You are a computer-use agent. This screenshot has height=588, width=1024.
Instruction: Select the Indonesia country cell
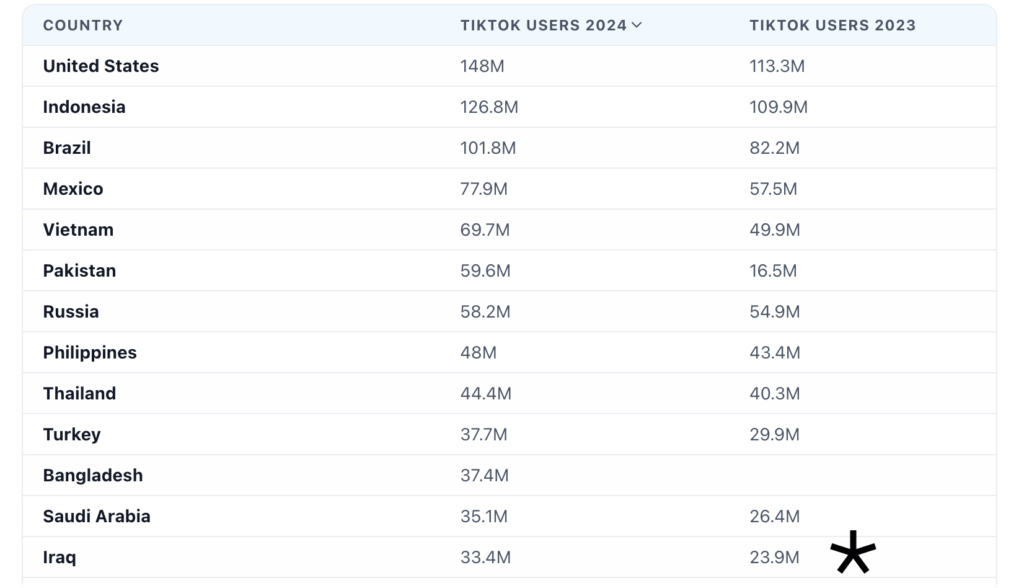tap(84, 107)
